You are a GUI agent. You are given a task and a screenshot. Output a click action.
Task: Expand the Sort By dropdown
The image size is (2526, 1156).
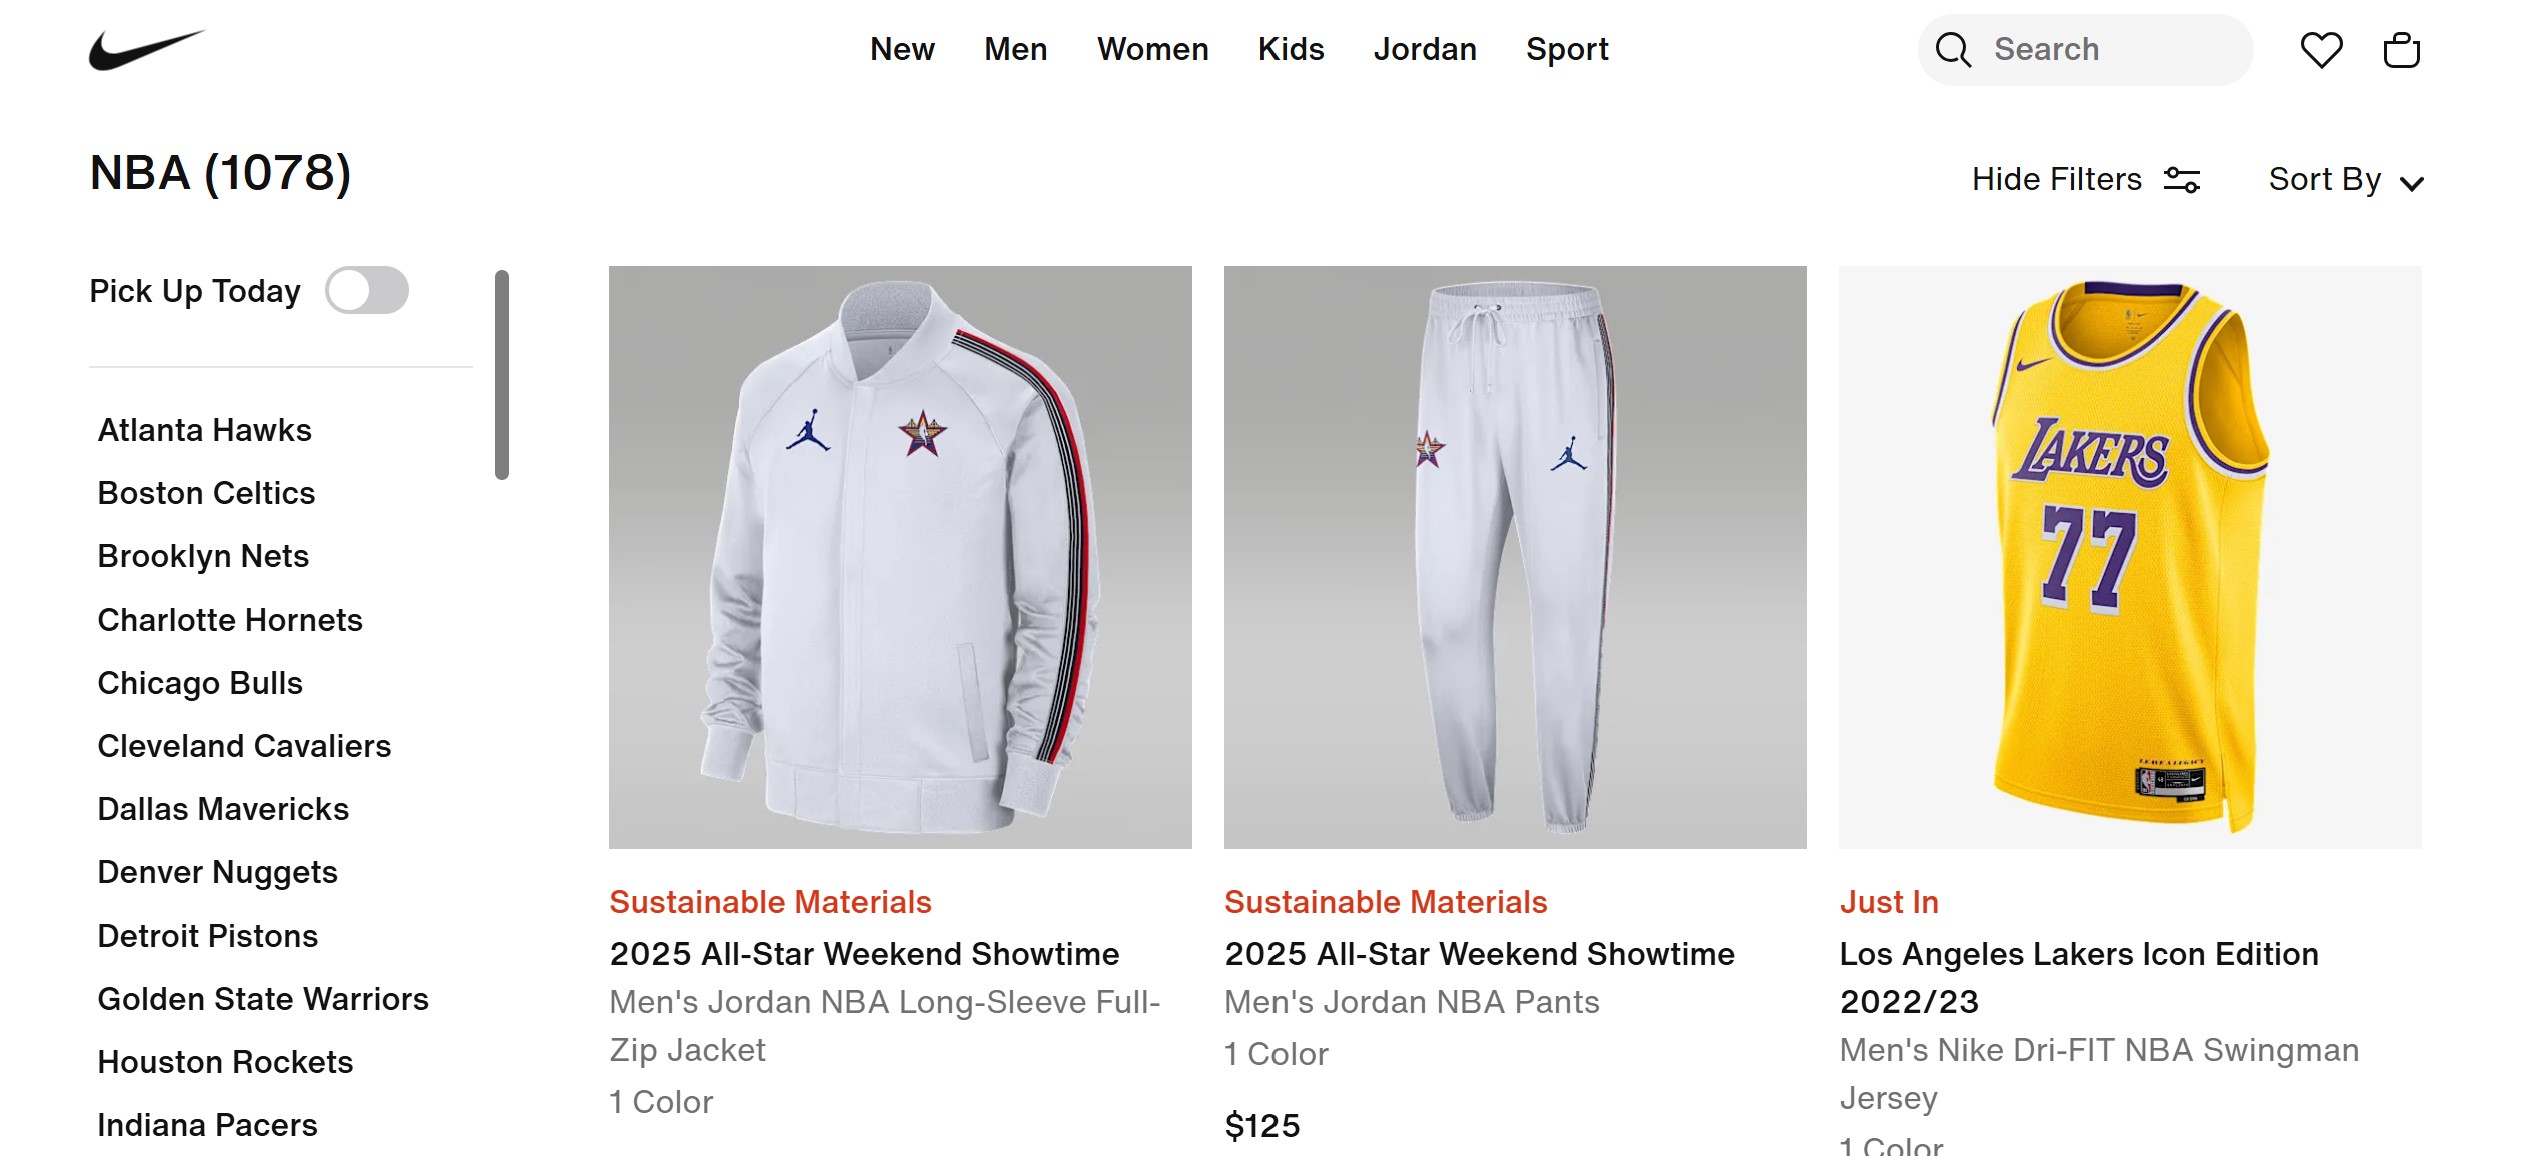2345,180
